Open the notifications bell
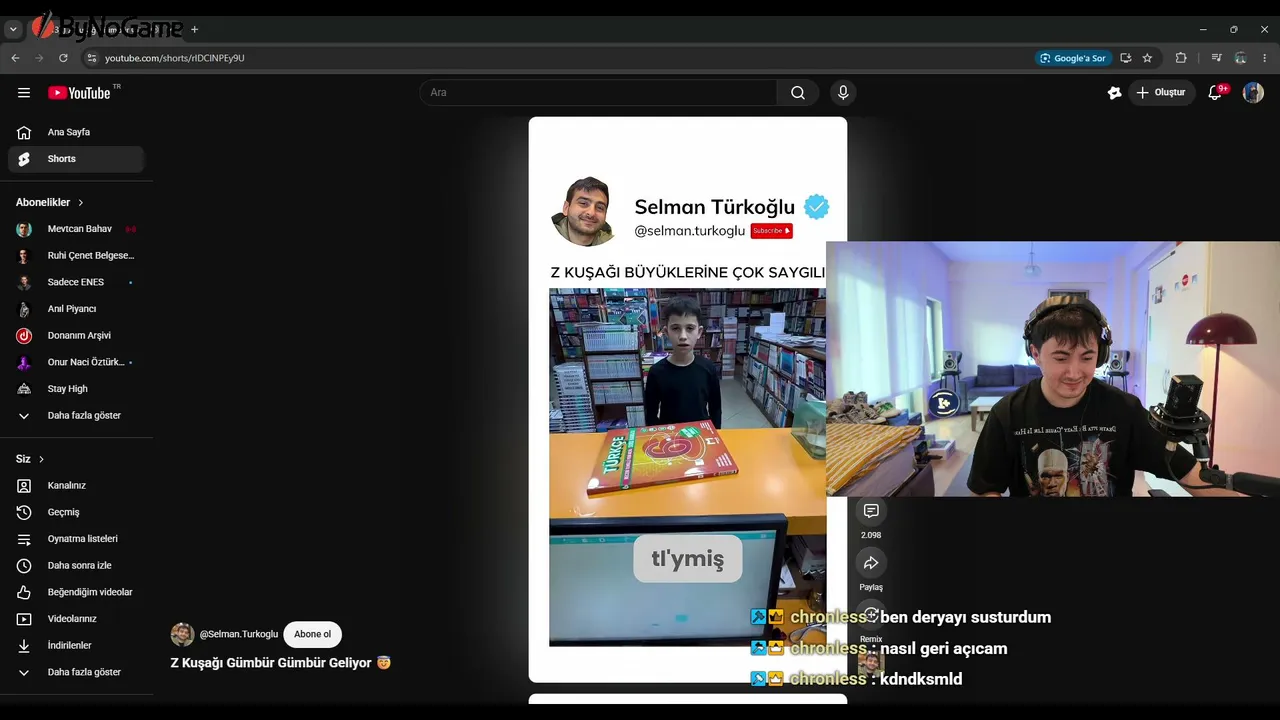The height and width of the screenshot is (720, 1280). pos(1215,93)
